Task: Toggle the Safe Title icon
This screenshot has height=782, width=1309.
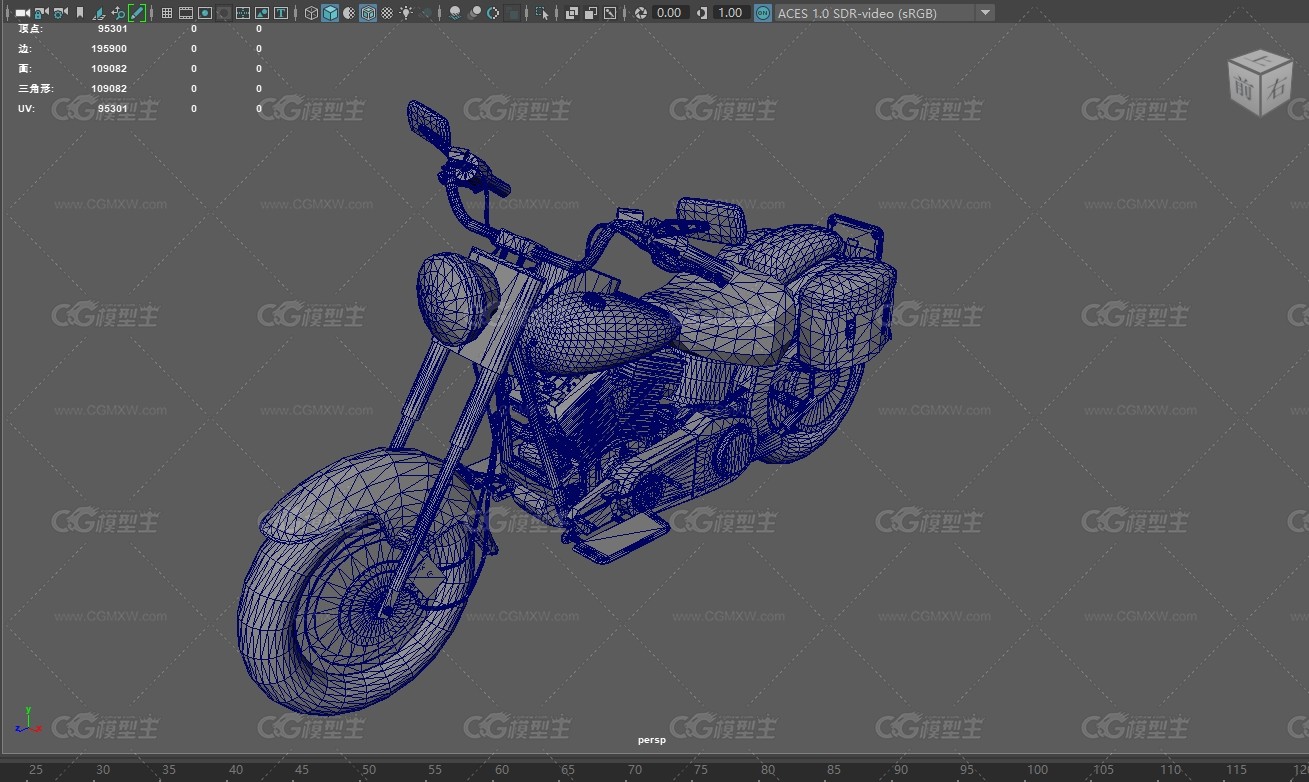Action: point(280,13)
